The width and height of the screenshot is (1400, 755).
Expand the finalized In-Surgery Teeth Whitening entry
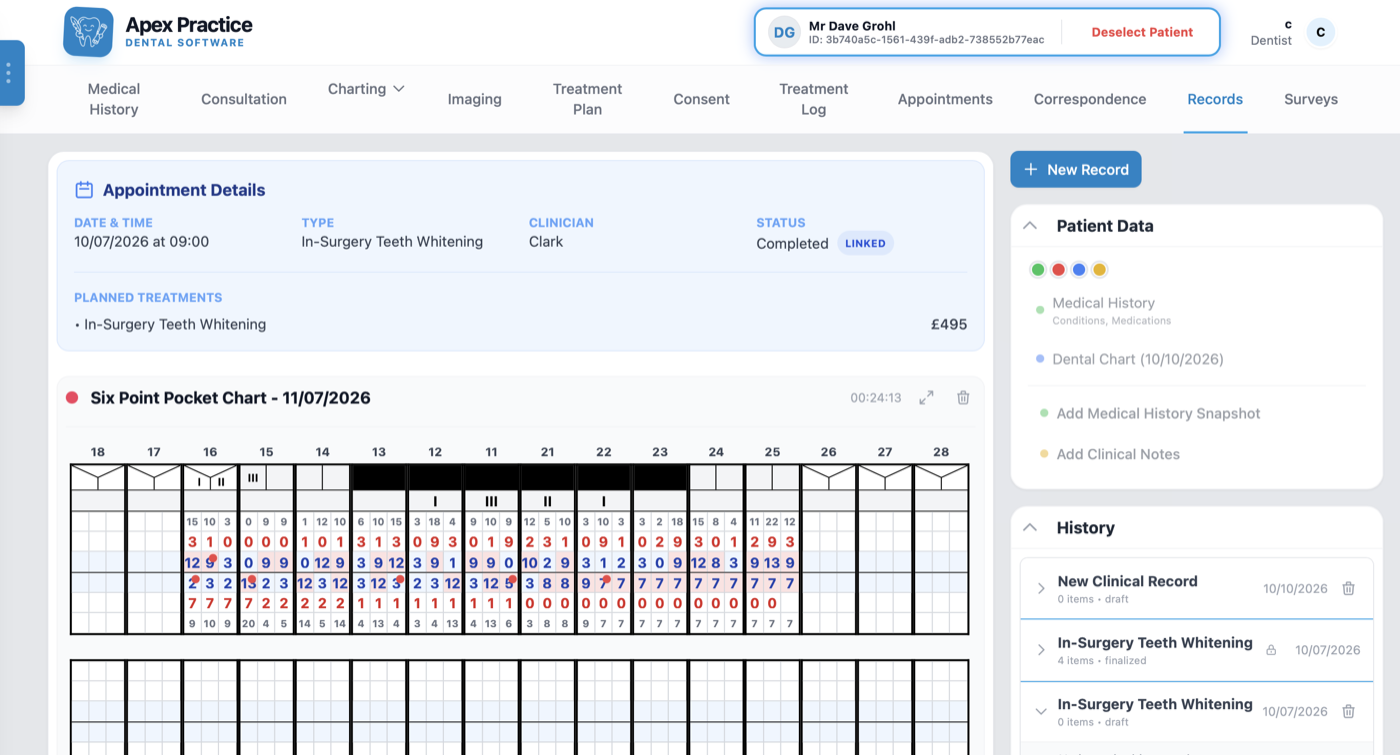(x=1041, y=650)
